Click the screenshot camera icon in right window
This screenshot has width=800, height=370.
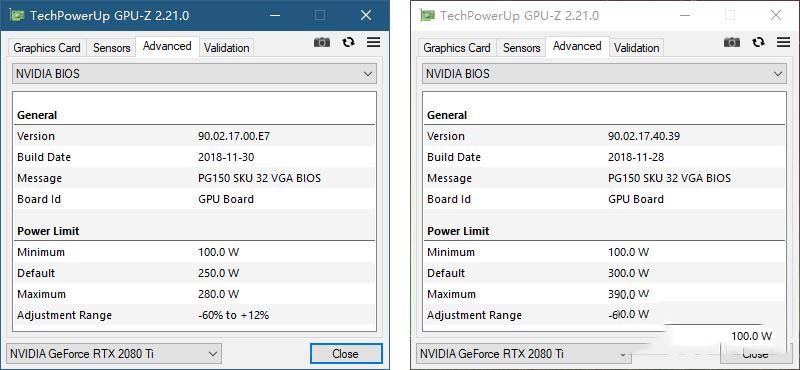tap(732, 42)
